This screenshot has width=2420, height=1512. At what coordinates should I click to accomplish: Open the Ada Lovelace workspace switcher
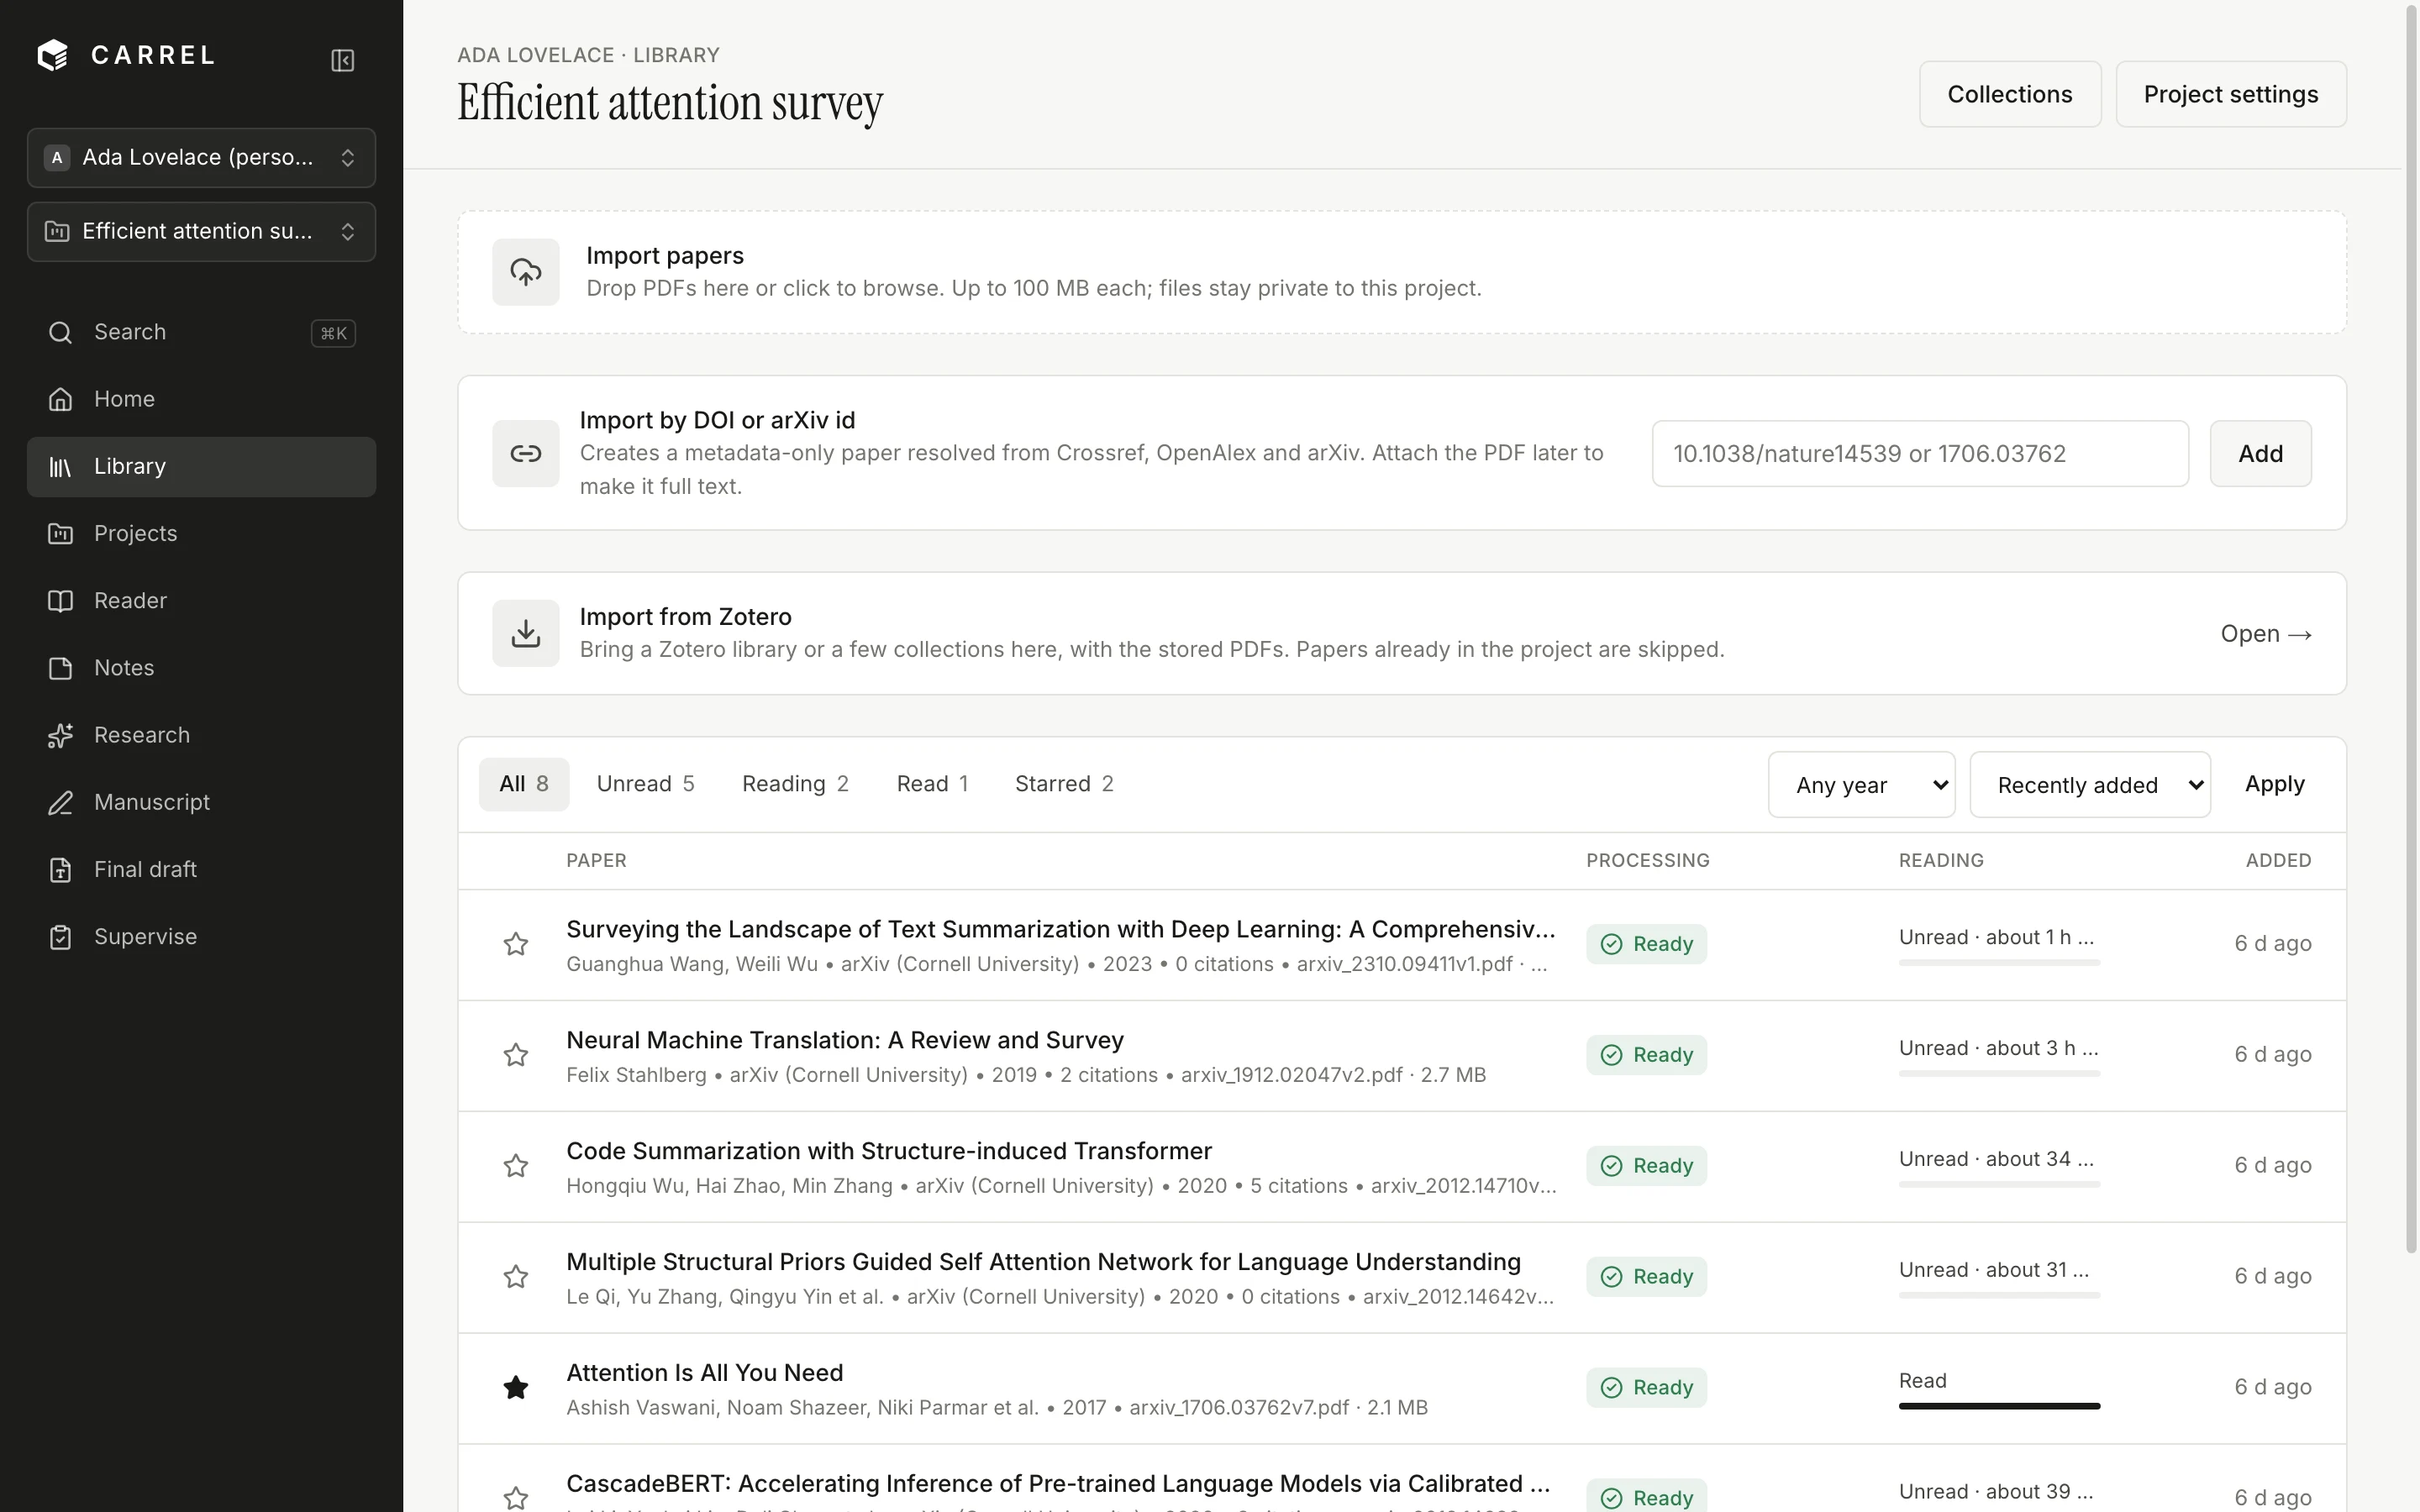coord(201,157)
